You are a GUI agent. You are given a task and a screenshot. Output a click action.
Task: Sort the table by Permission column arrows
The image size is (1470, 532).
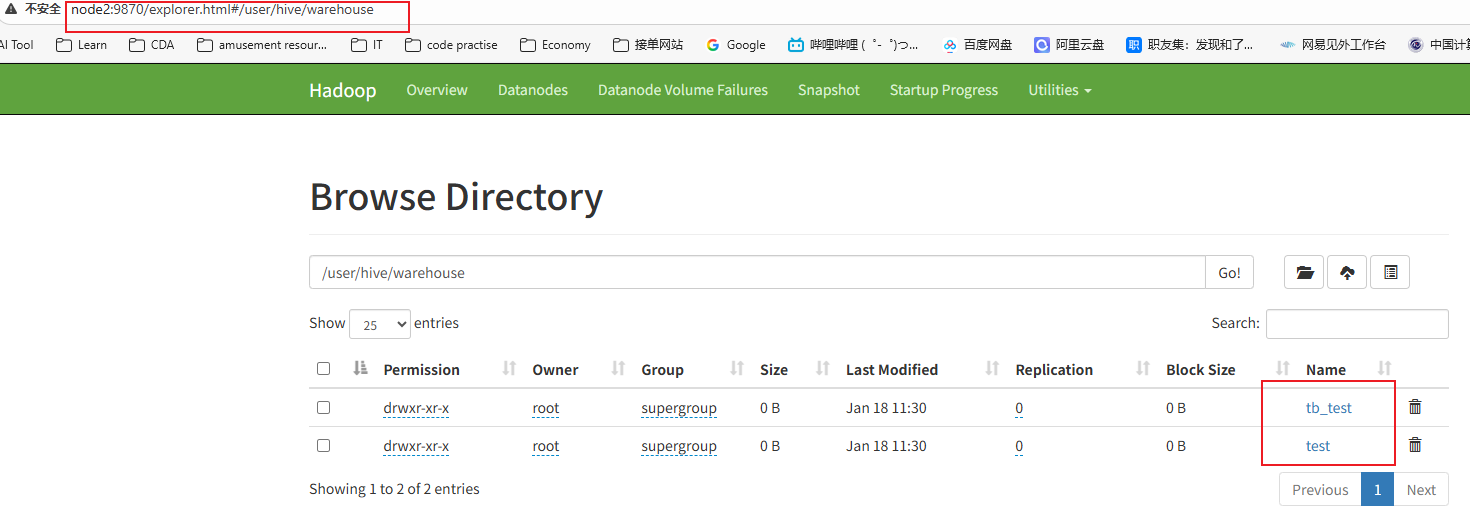tap(508, 369)
